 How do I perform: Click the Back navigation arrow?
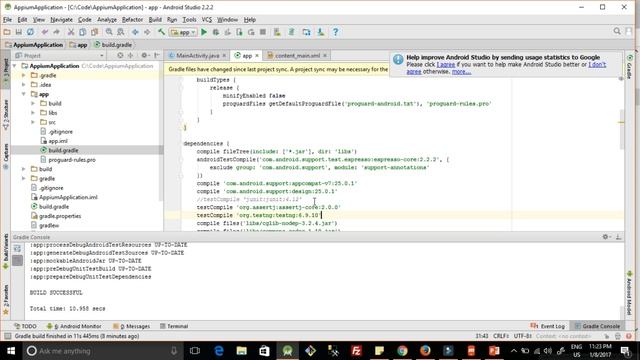pos(135,32)
